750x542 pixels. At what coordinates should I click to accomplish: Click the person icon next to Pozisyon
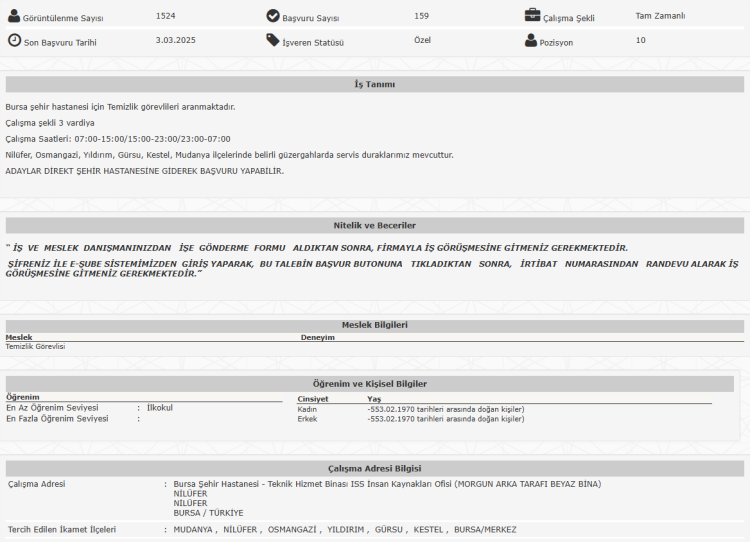(x=532, y=41)
